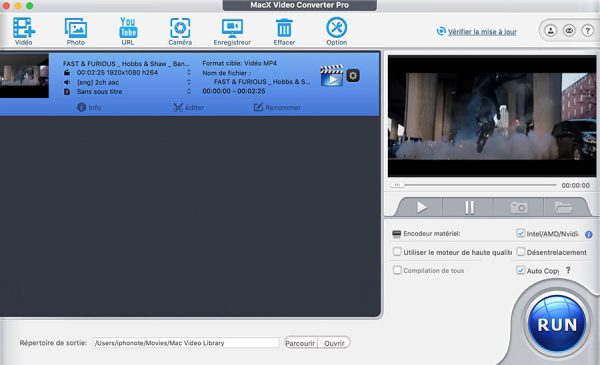This screenshot has width=600, height=365.
Task: Open the audio track (eng) 2ch aac selector
Action: coord(189,82)
